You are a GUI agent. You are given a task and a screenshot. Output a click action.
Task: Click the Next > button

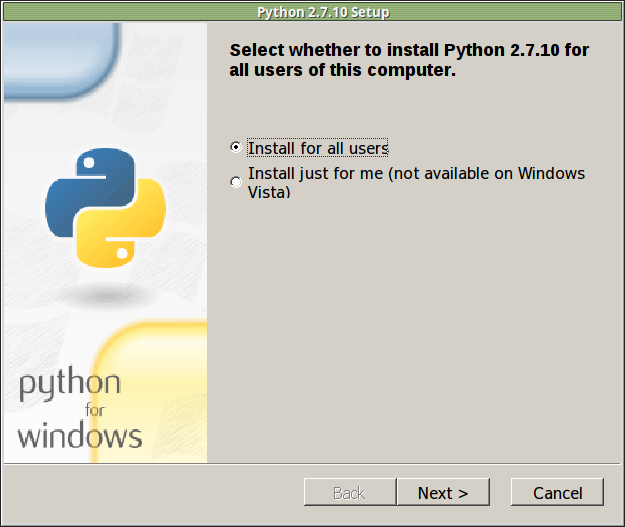443,492
